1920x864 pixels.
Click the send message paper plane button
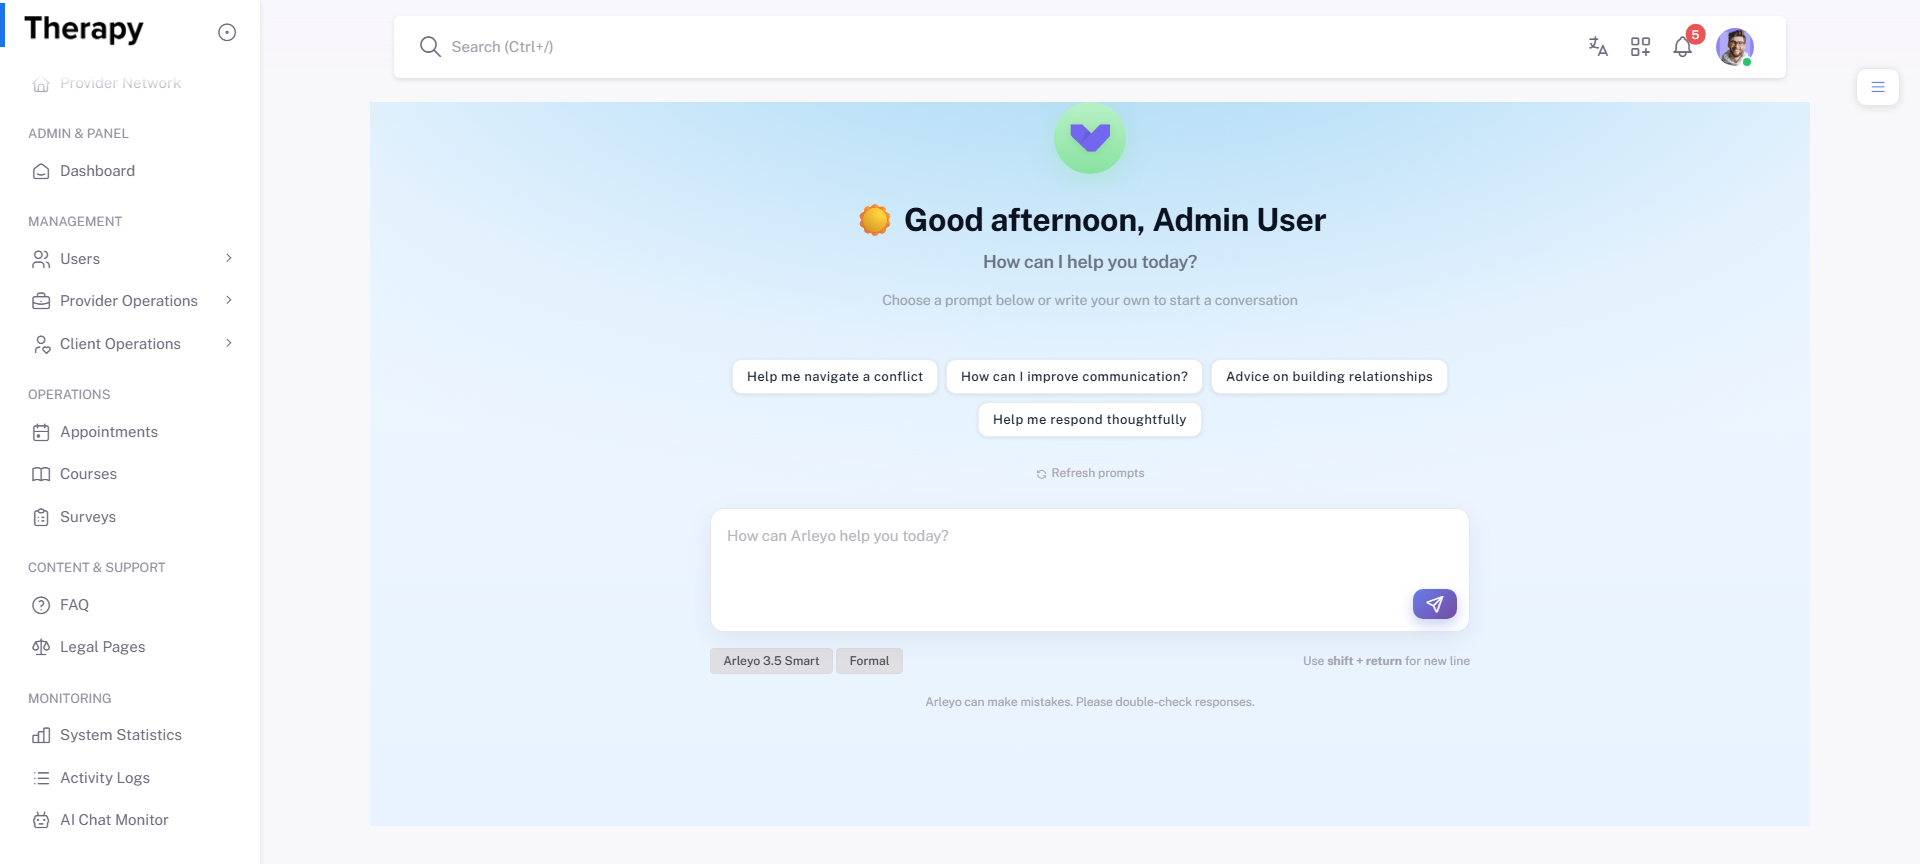click(x=1434, y=604)
